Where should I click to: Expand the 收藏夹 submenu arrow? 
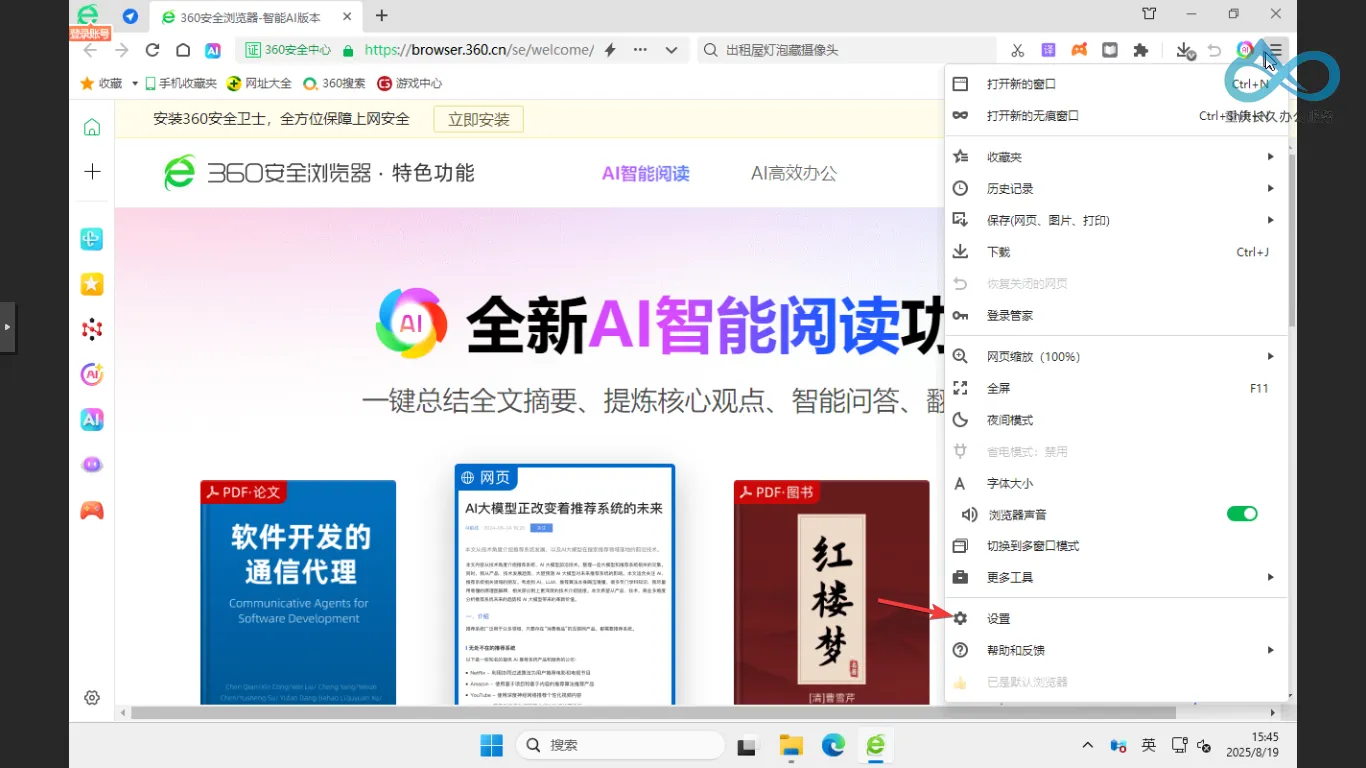pos(1271,157)
